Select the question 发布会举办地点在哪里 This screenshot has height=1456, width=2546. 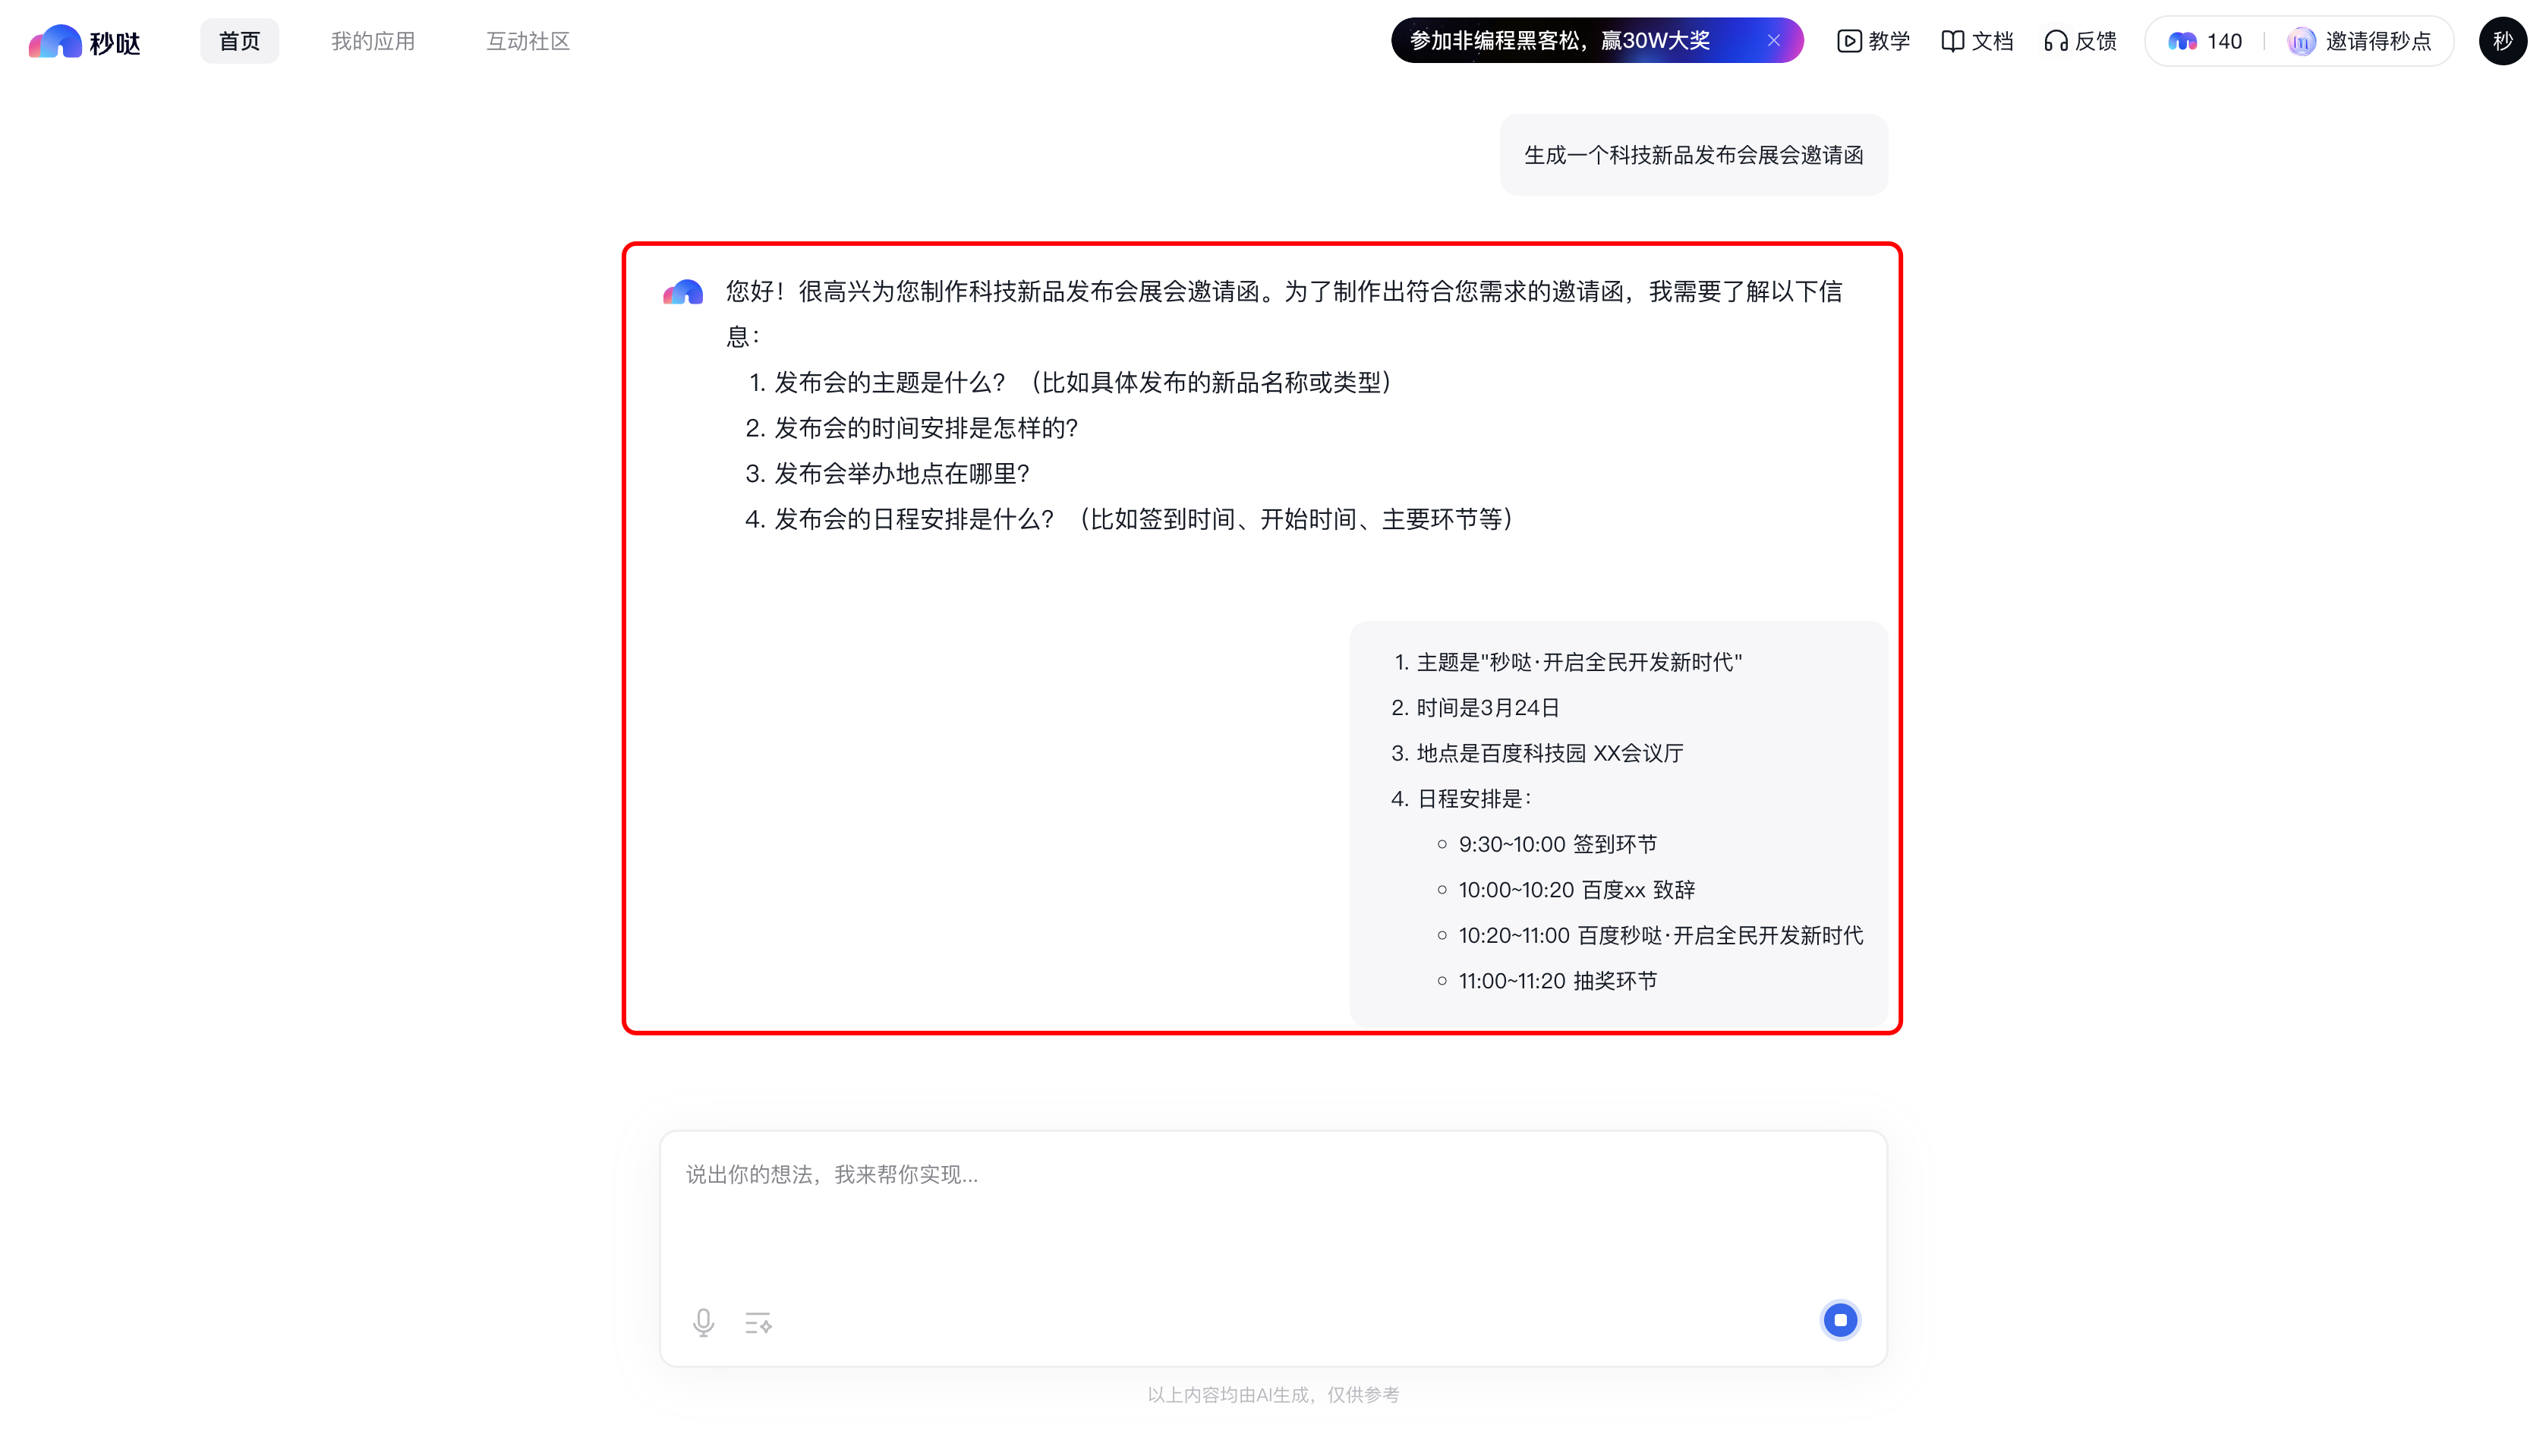click(887, 473)
